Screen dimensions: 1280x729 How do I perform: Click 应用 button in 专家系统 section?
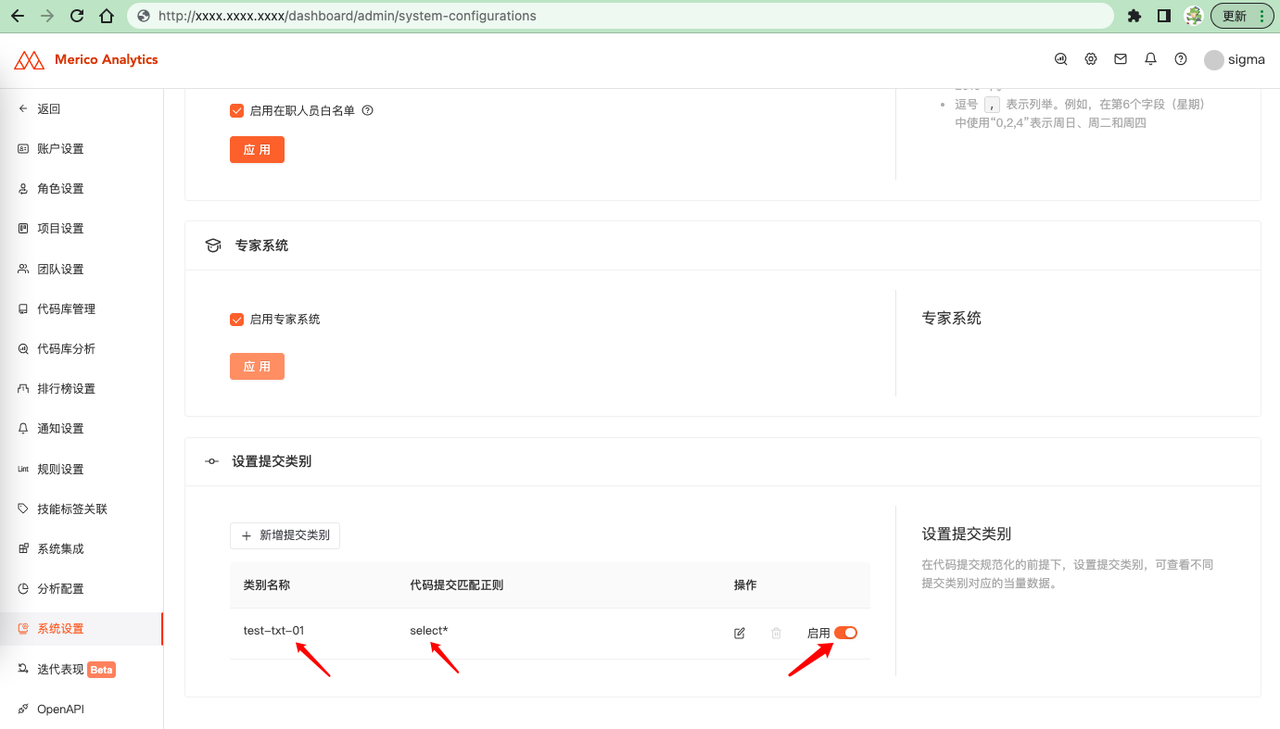[x=257, y=367]
